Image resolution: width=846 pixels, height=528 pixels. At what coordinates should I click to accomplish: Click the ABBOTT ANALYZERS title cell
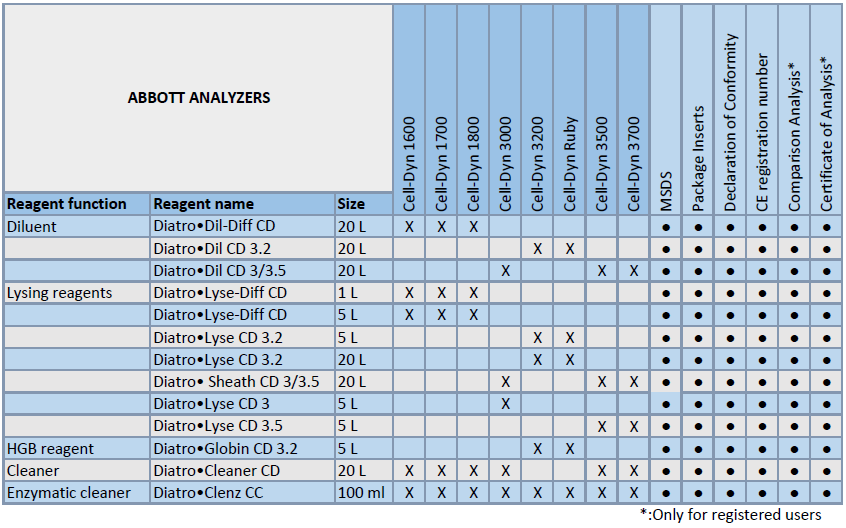point(199,98)
